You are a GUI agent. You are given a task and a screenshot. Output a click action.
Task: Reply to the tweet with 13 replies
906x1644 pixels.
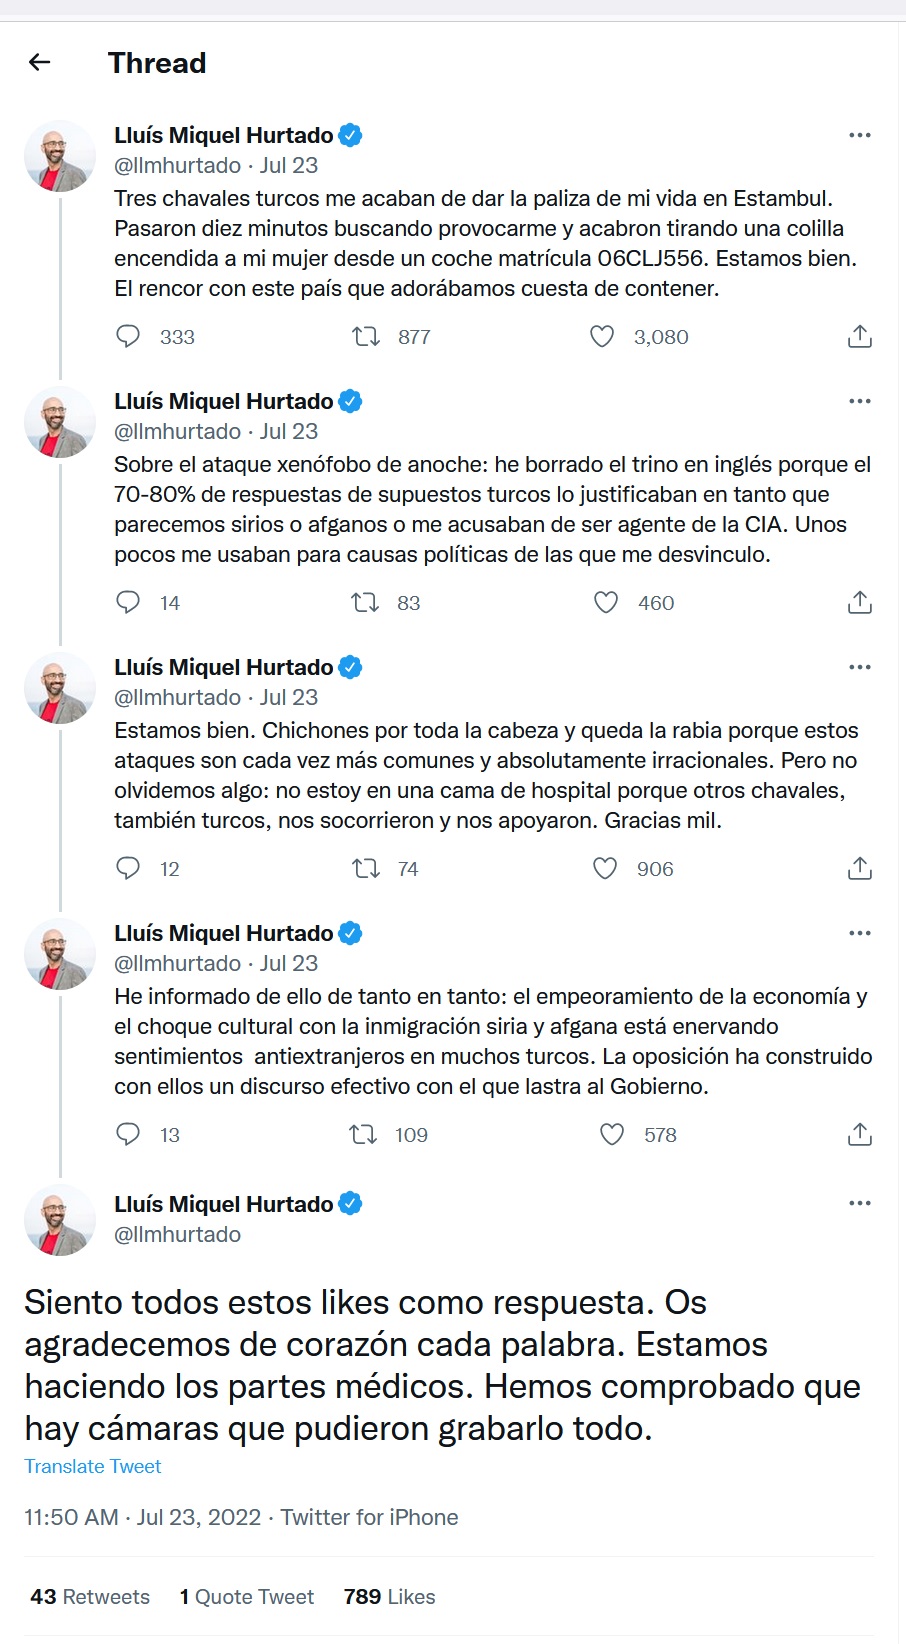128,1135
